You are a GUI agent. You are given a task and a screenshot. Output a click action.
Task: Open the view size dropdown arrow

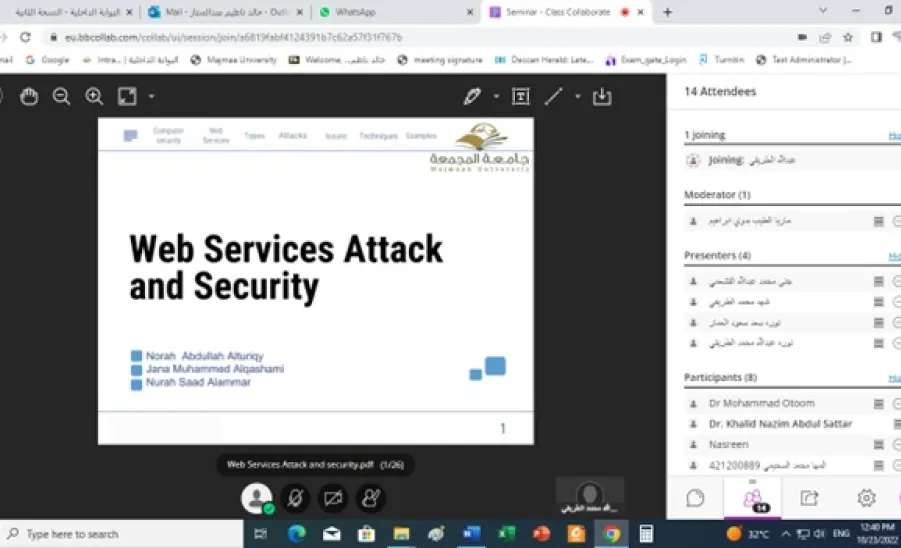click(152, 97)
